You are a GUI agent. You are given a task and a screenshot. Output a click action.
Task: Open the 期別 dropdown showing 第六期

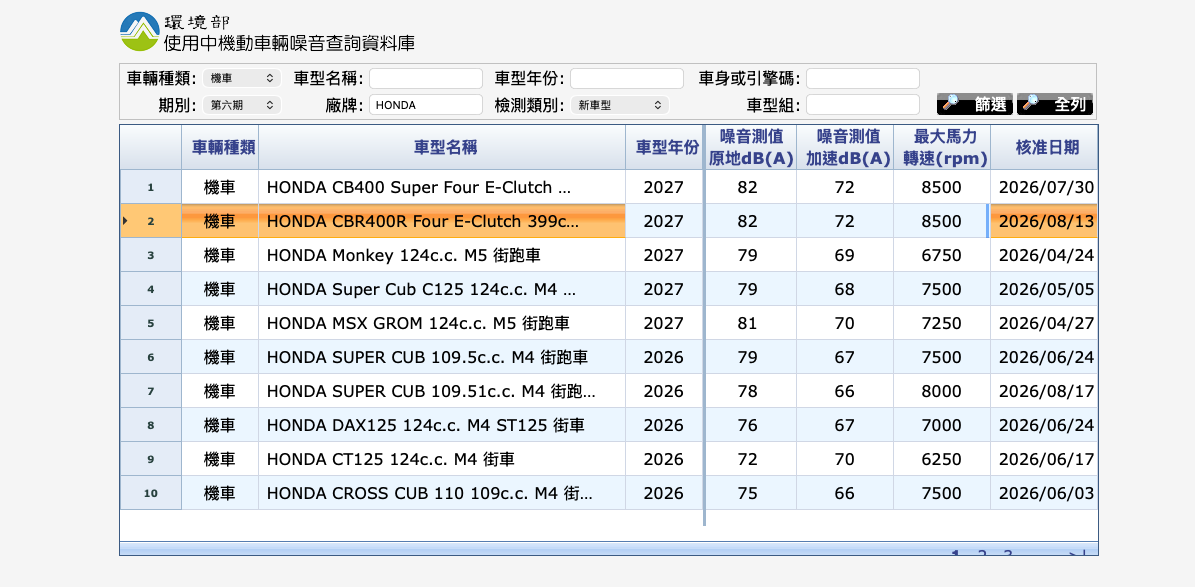tap(242, 104)
